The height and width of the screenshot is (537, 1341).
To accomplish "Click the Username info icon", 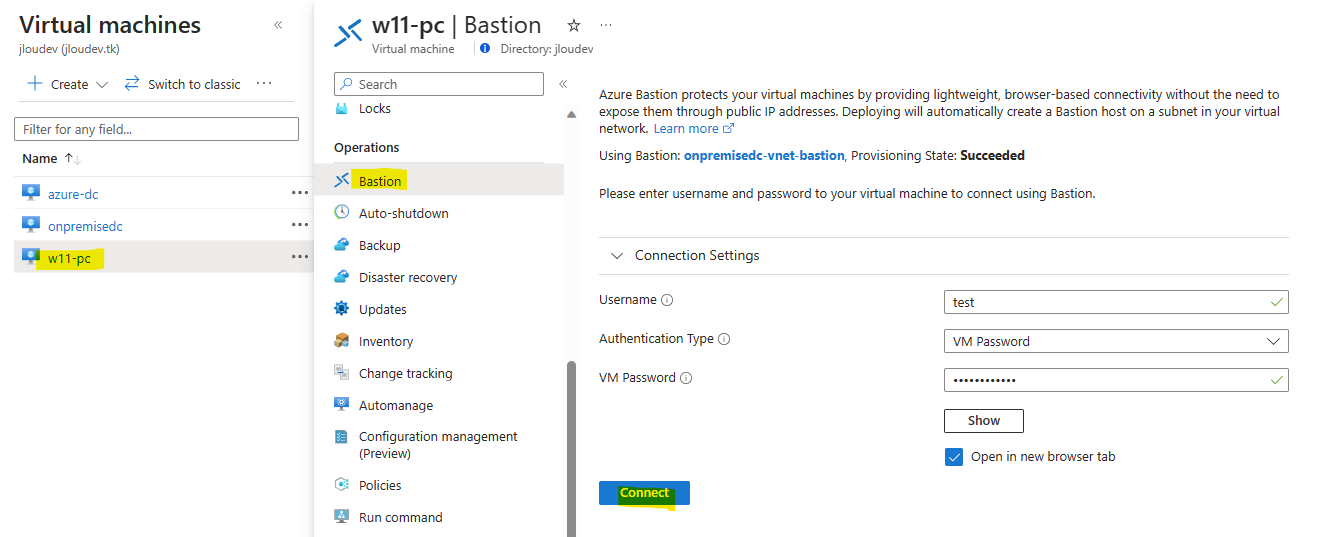I will [667, 300].
